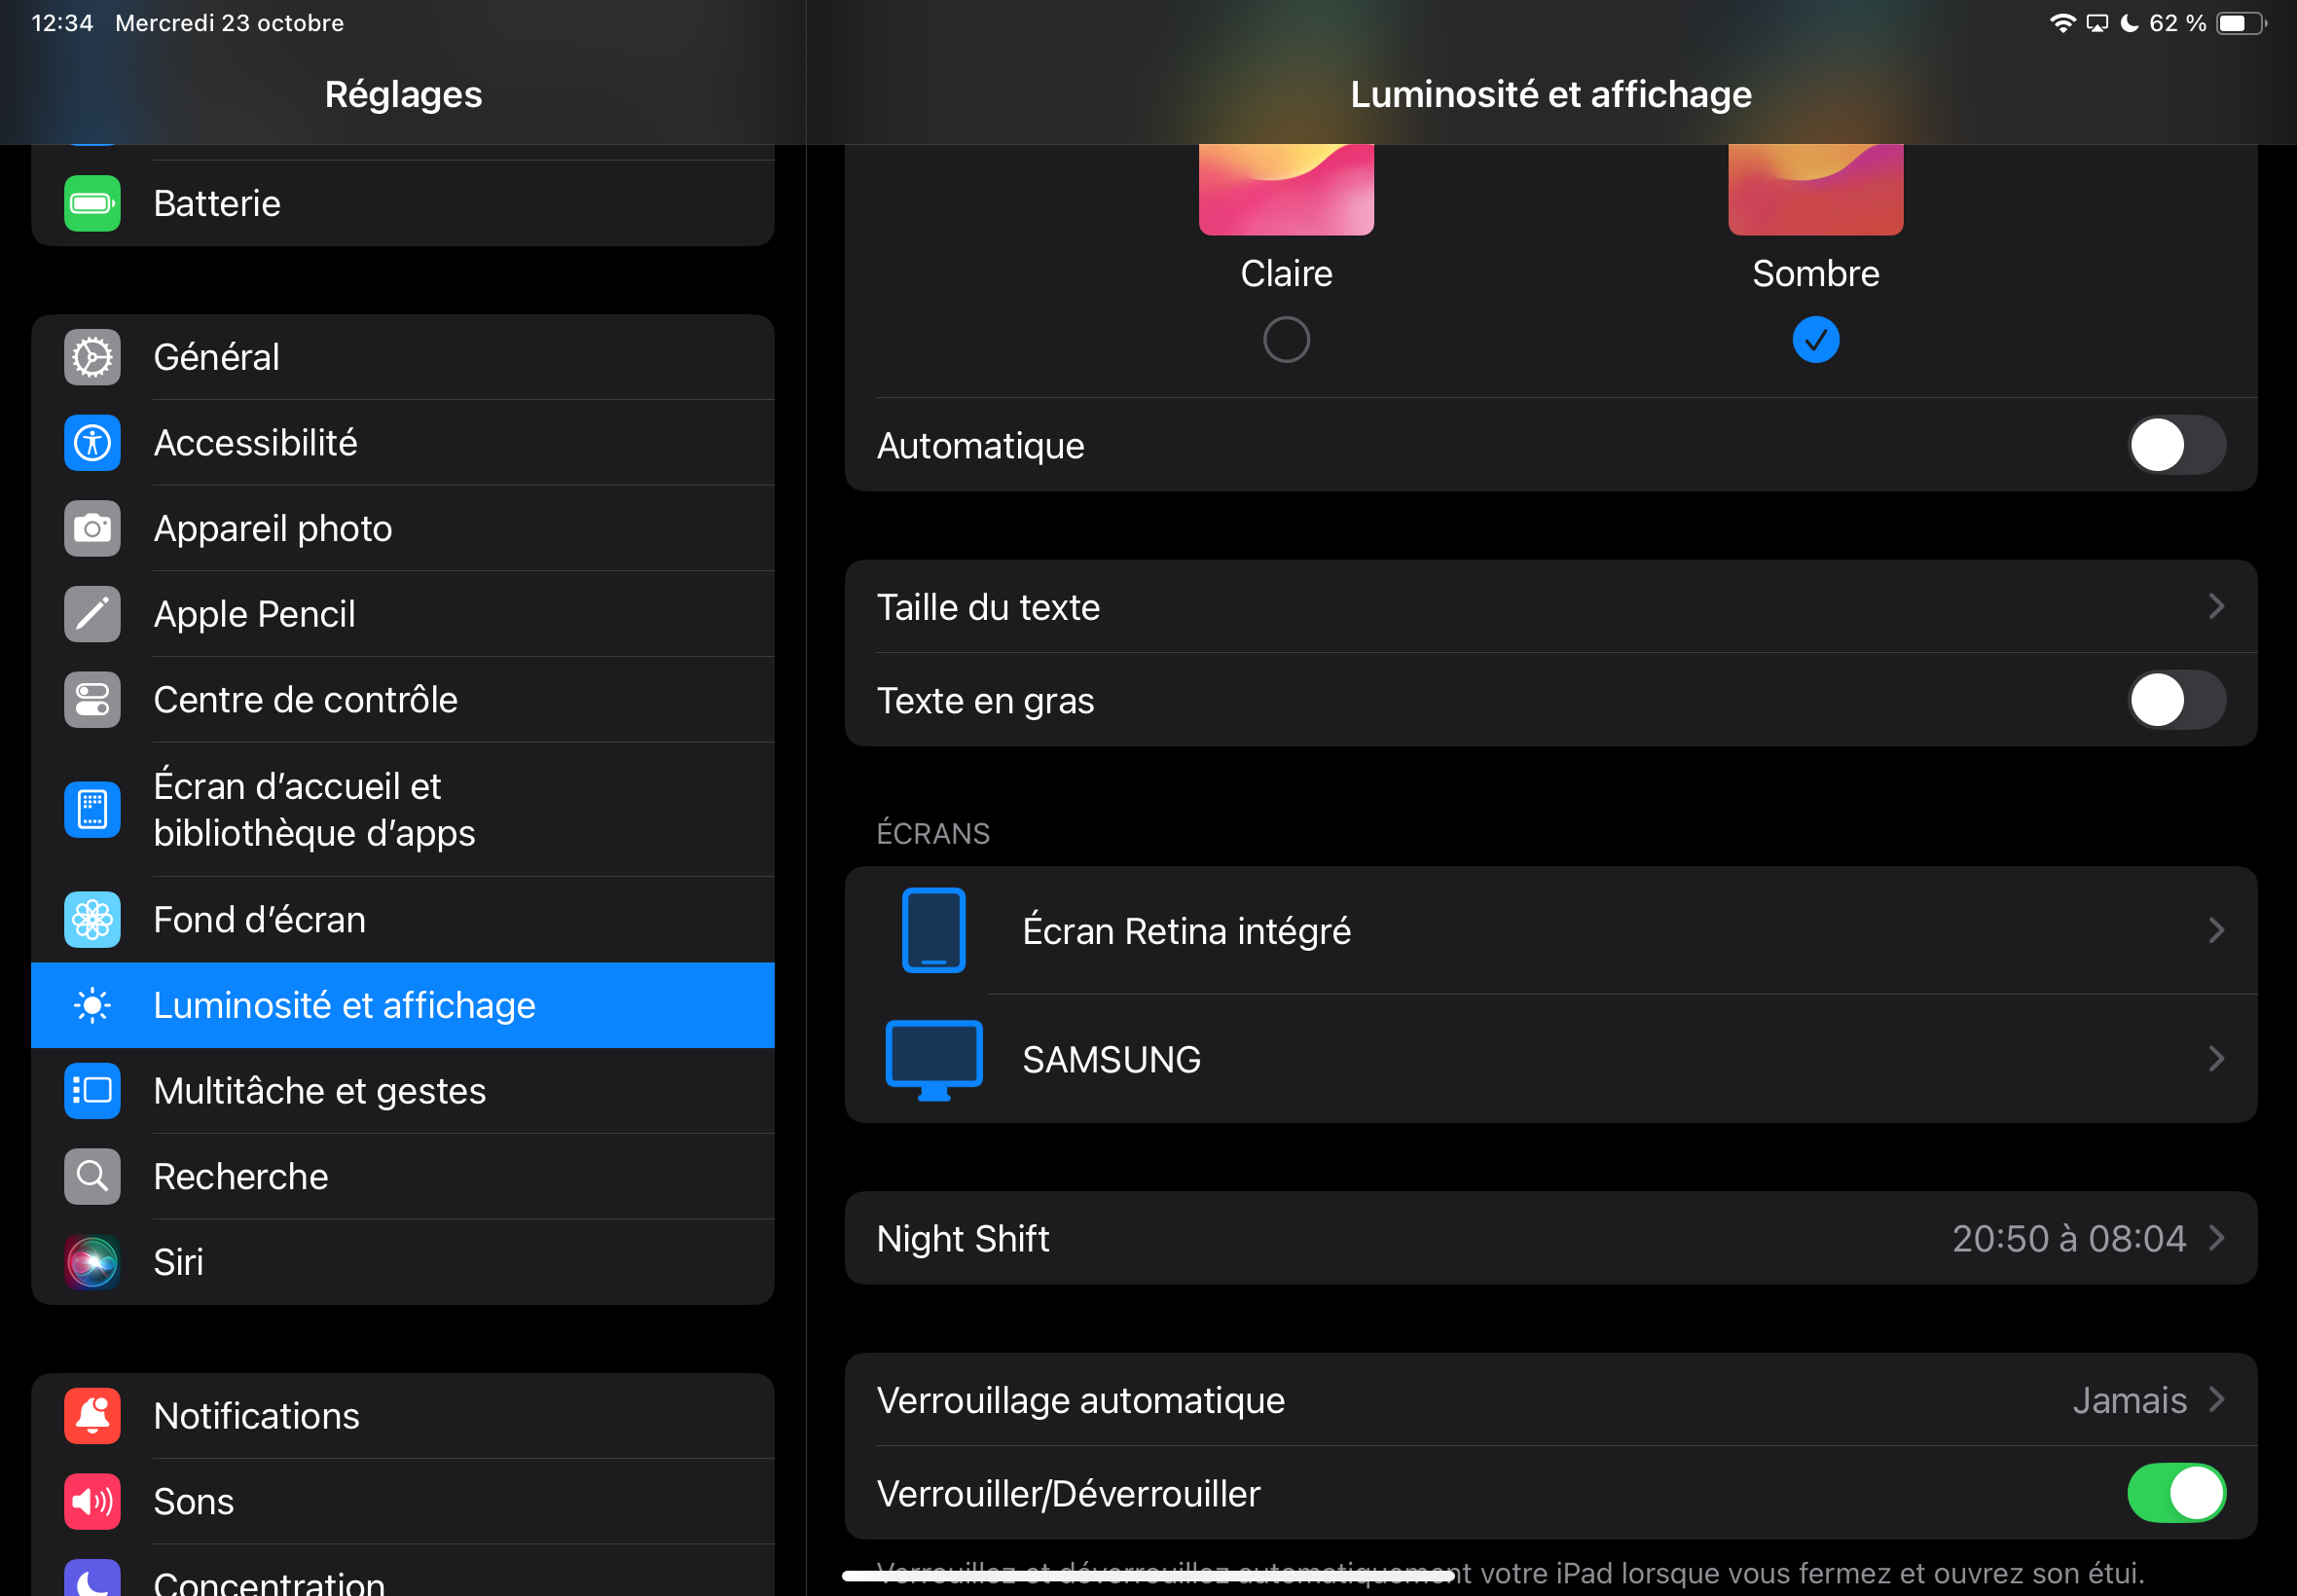Open Taille du texte chevron

pos(2216,607)
